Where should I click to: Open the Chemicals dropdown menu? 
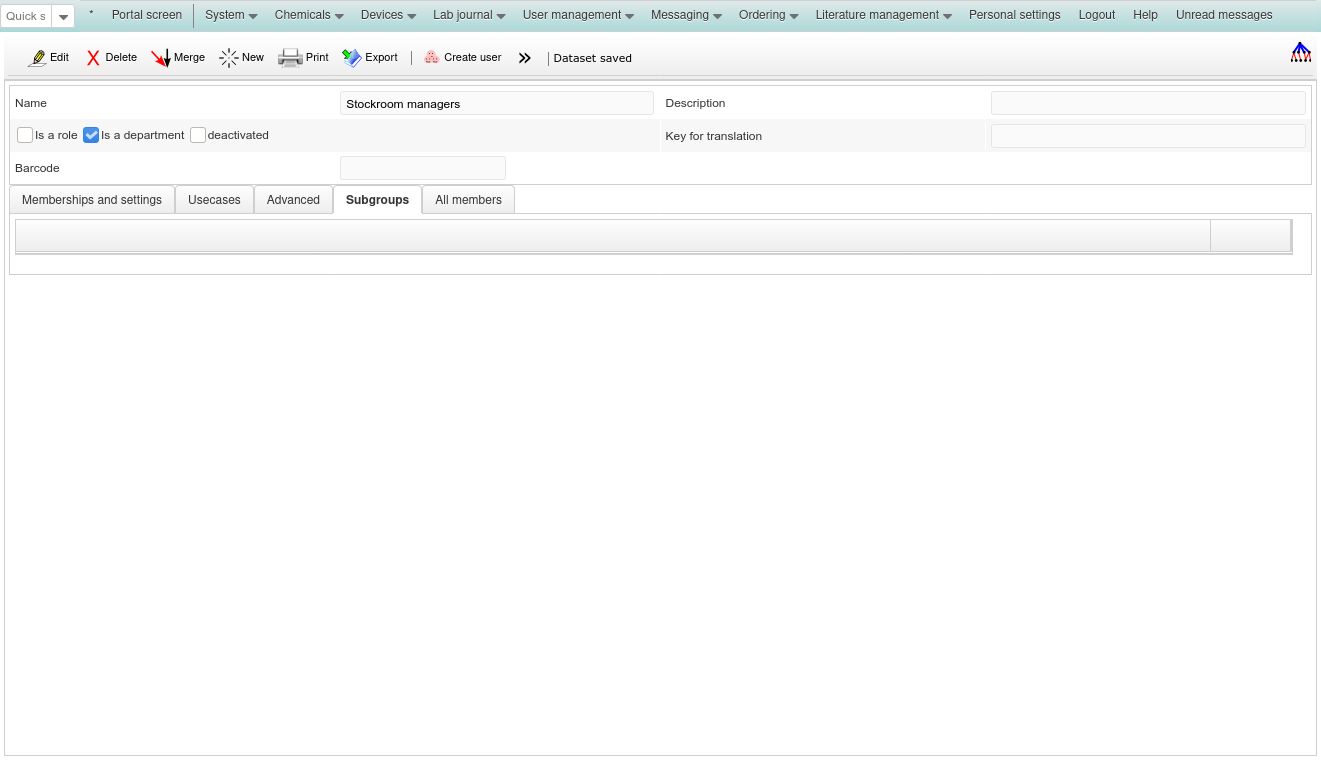[309, 15]
